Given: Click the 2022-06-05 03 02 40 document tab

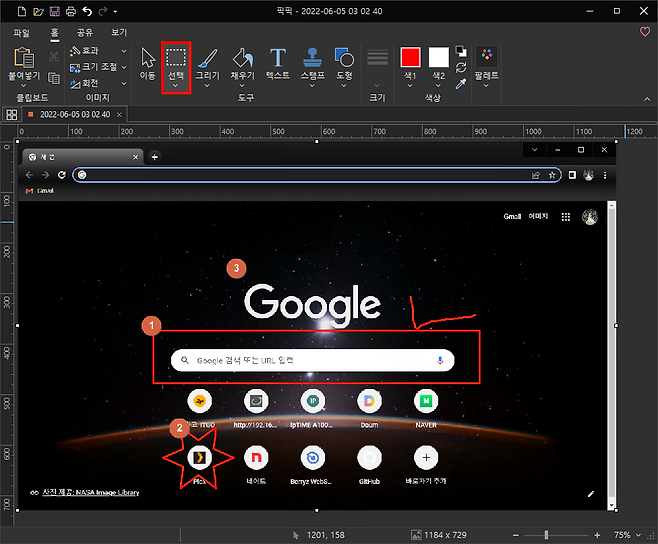Looking at the screenshot, I should click(73, 114).
